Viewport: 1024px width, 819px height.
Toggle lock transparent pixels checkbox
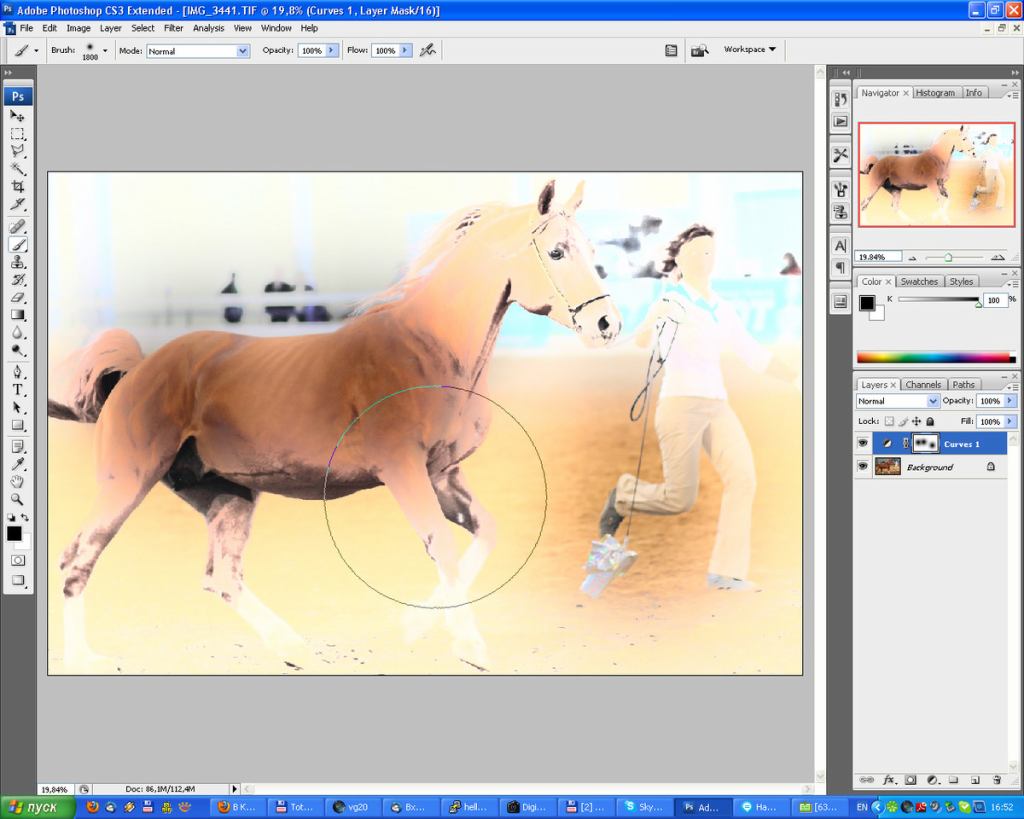point(889,421)
